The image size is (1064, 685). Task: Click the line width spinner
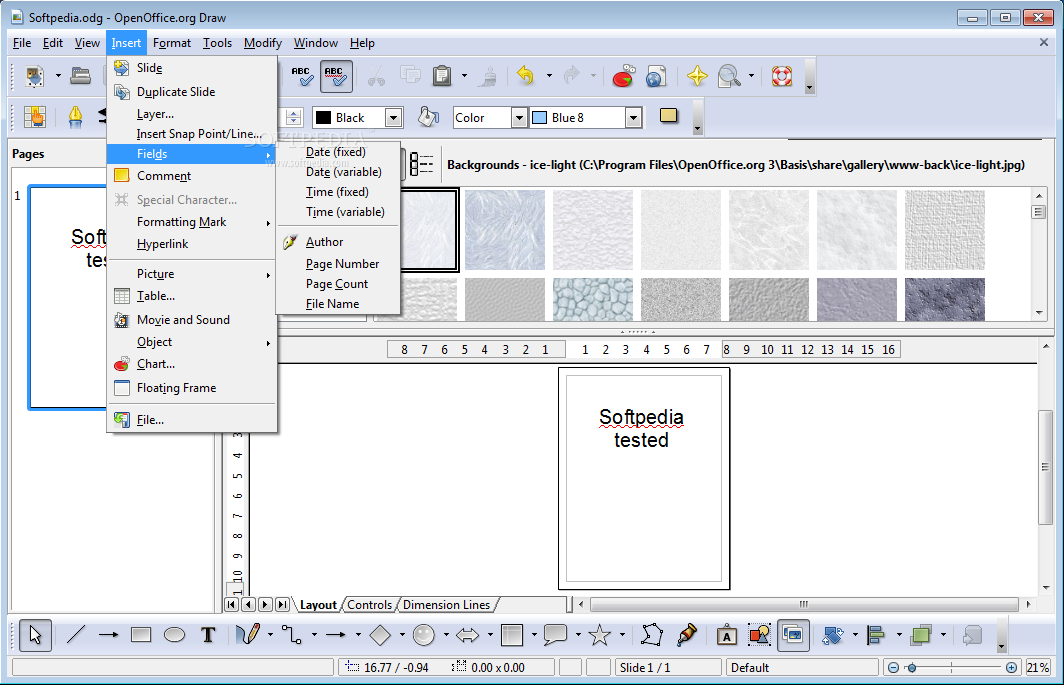pos(293,117)
